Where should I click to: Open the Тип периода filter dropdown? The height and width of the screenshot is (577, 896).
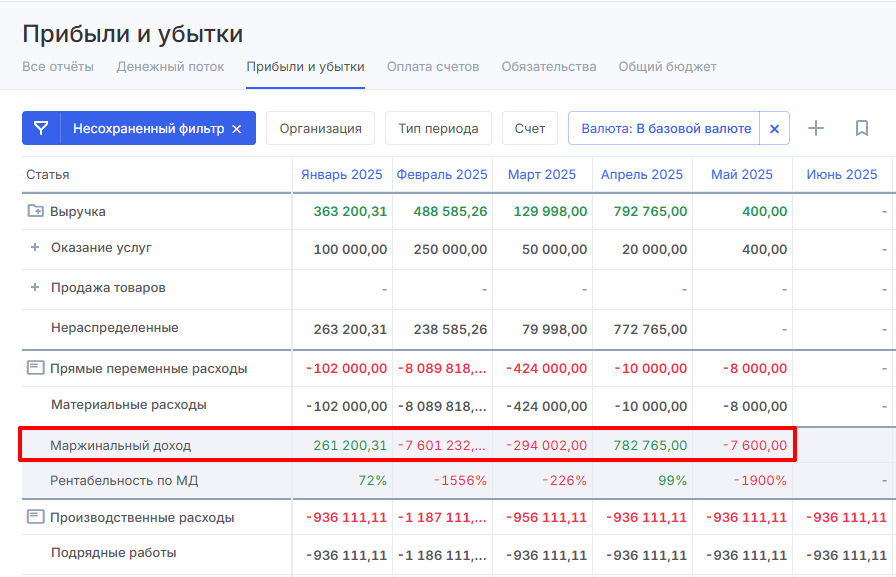(x=438, y=128)
